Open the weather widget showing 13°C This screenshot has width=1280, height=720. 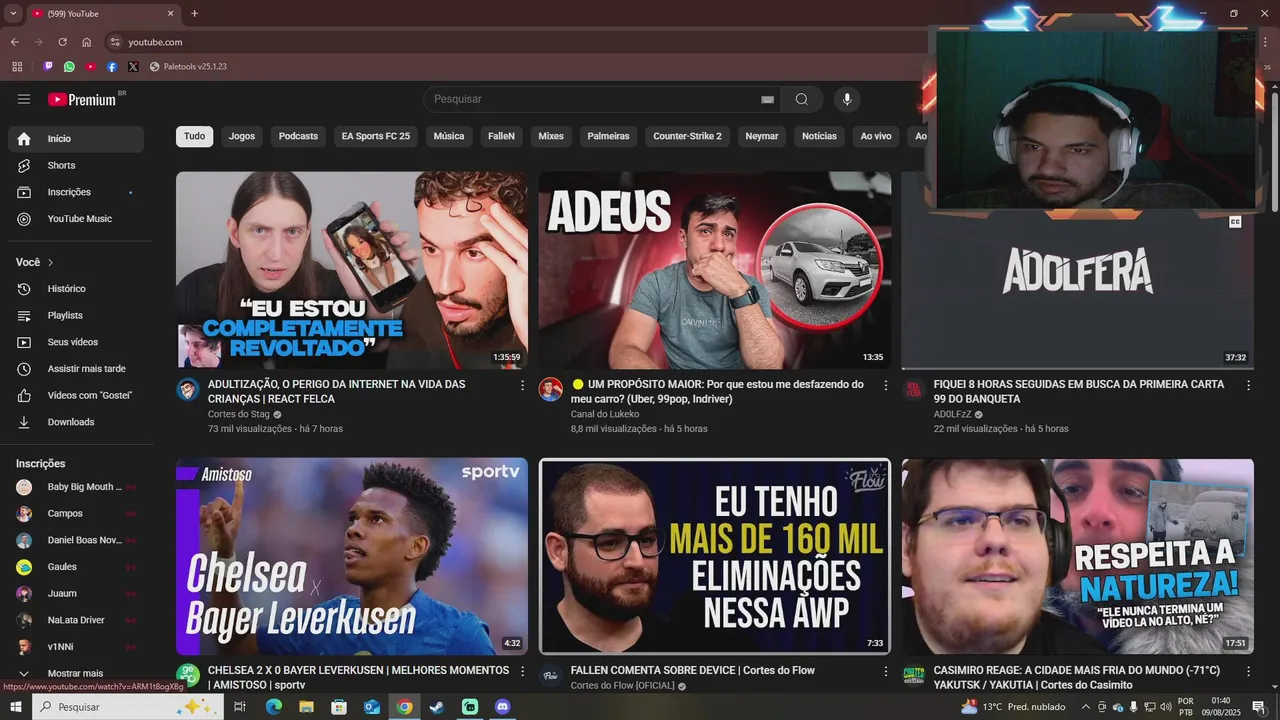click(x=1013, y=707)
